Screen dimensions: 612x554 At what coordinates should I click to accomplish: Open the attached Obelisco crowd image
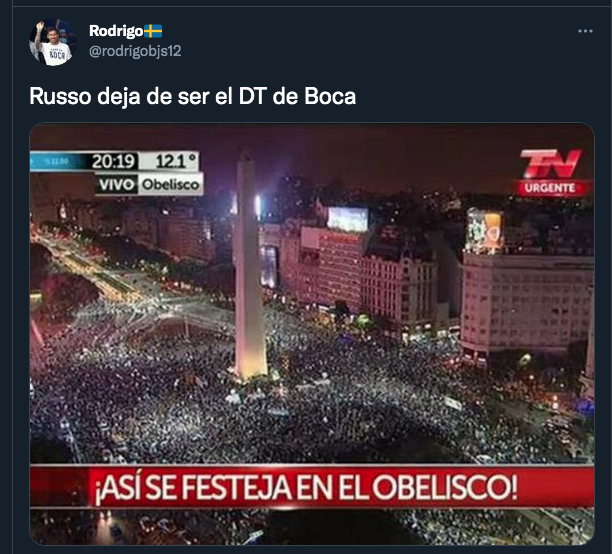312,334
